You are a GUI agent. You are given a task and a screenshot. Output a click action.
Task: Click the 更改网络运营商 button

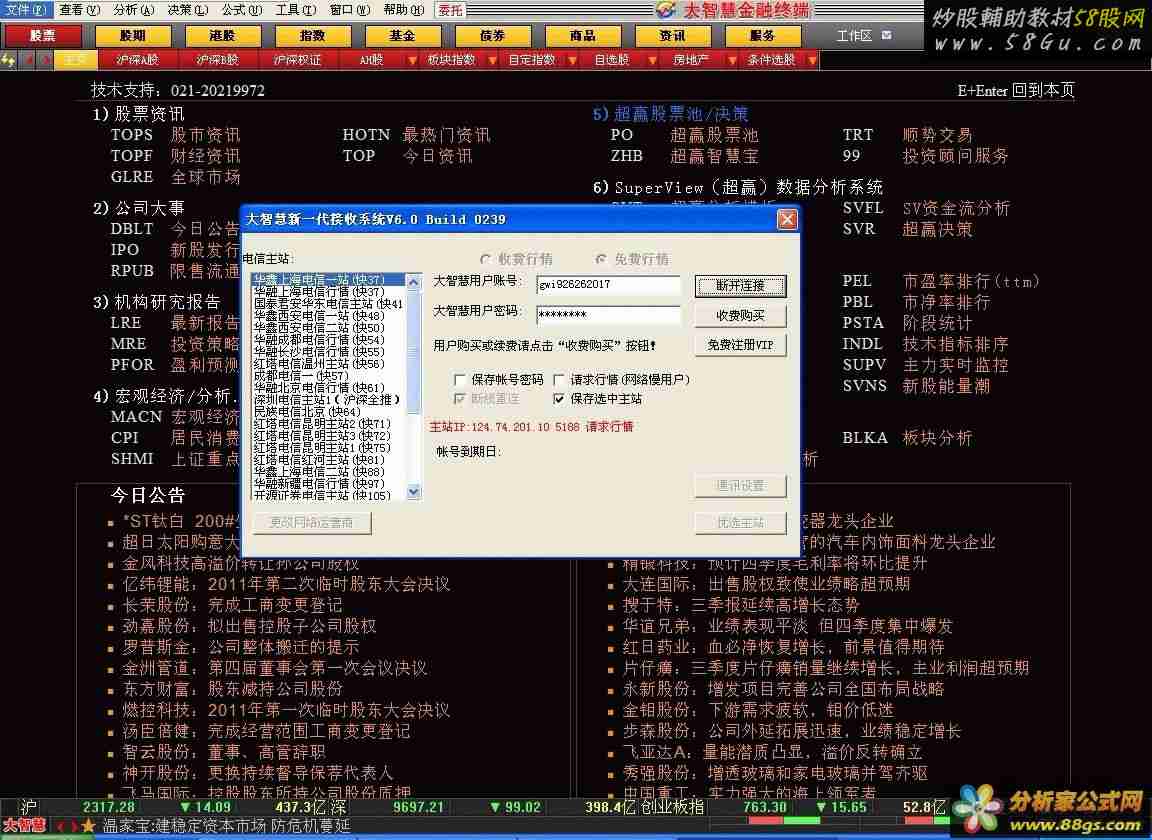pyautogui.click(x=312, y=523)
